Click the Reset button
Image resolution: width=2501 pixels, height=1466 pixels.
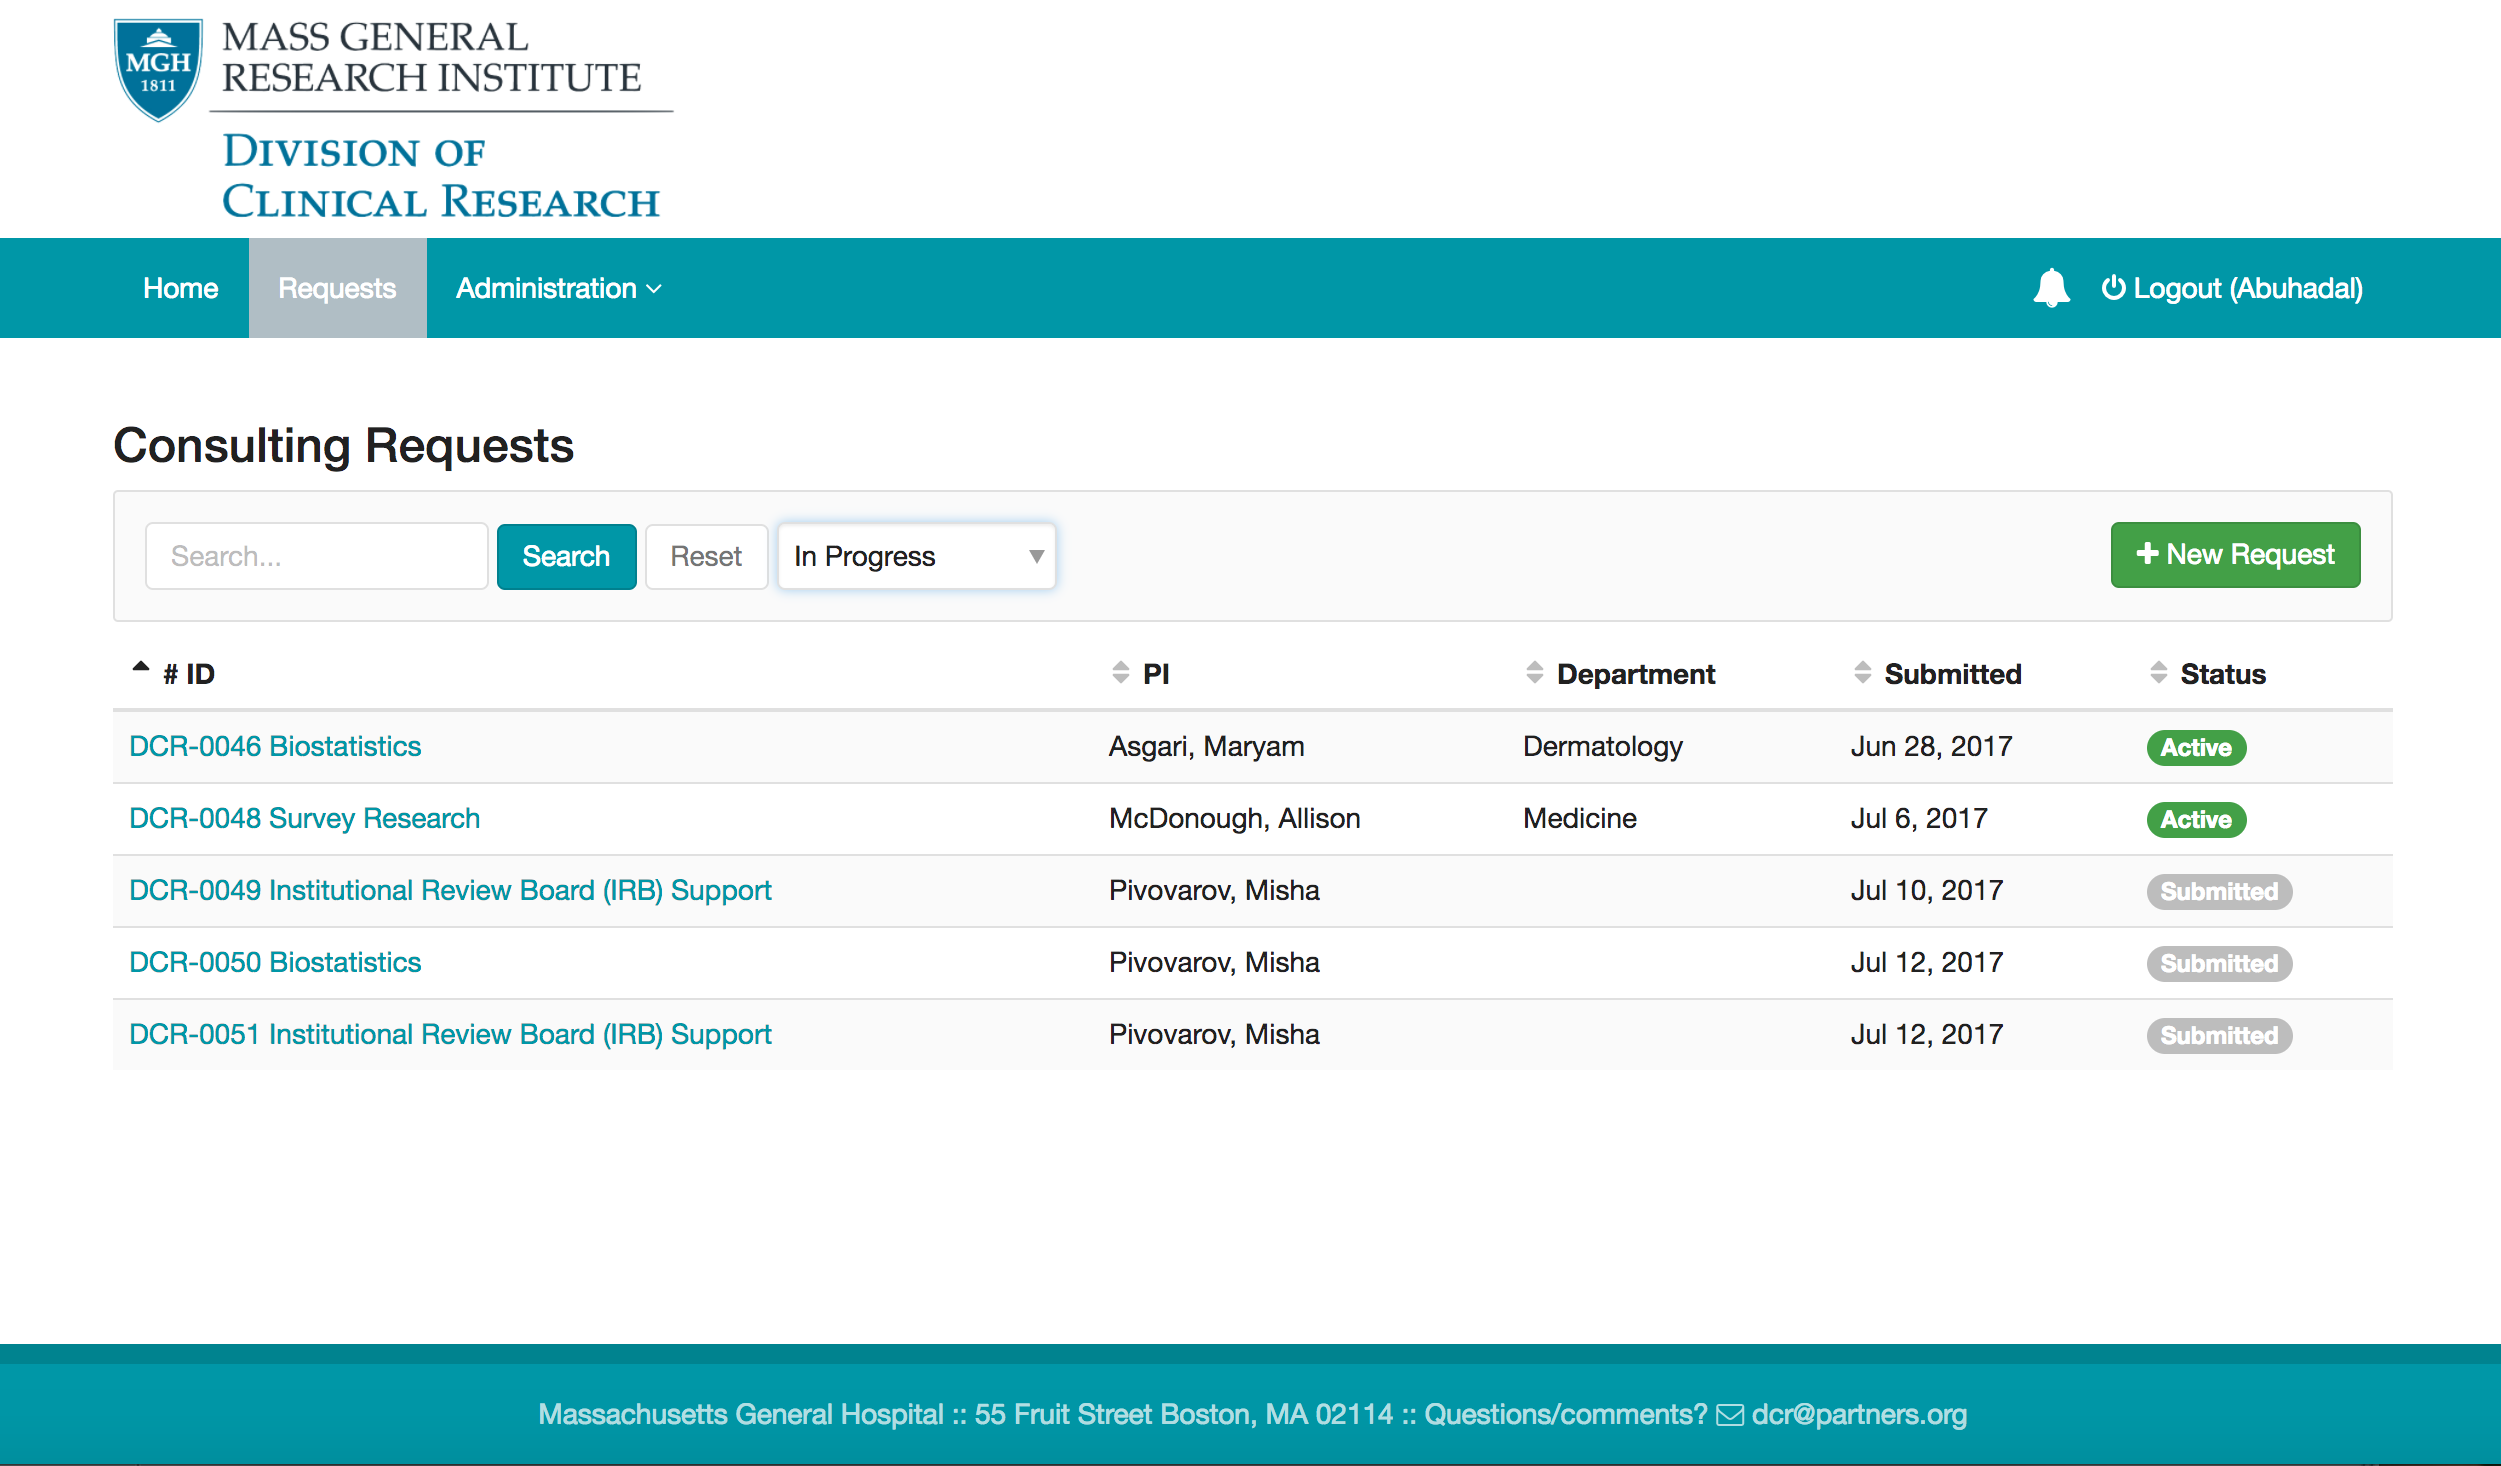click(703, 555)
